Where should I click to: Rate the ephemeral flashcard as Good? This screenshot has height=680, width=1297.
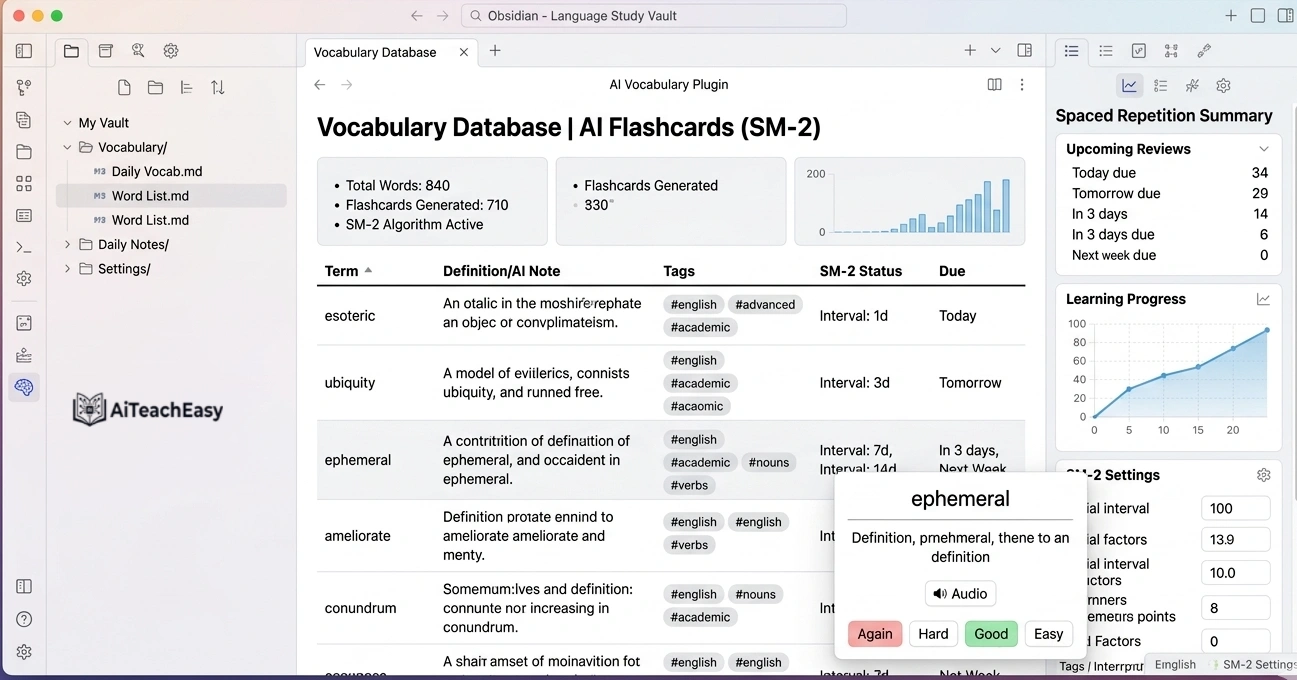pos(990,633)
